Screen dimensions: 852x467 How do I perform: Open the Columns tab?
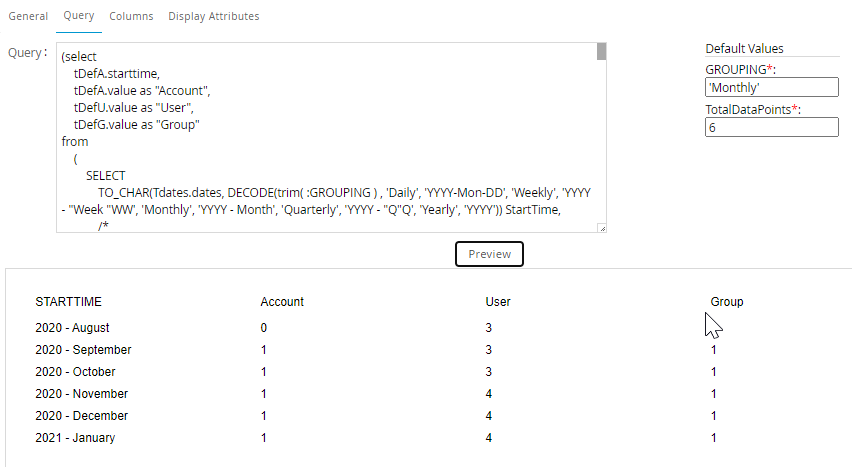click(131, 16)
